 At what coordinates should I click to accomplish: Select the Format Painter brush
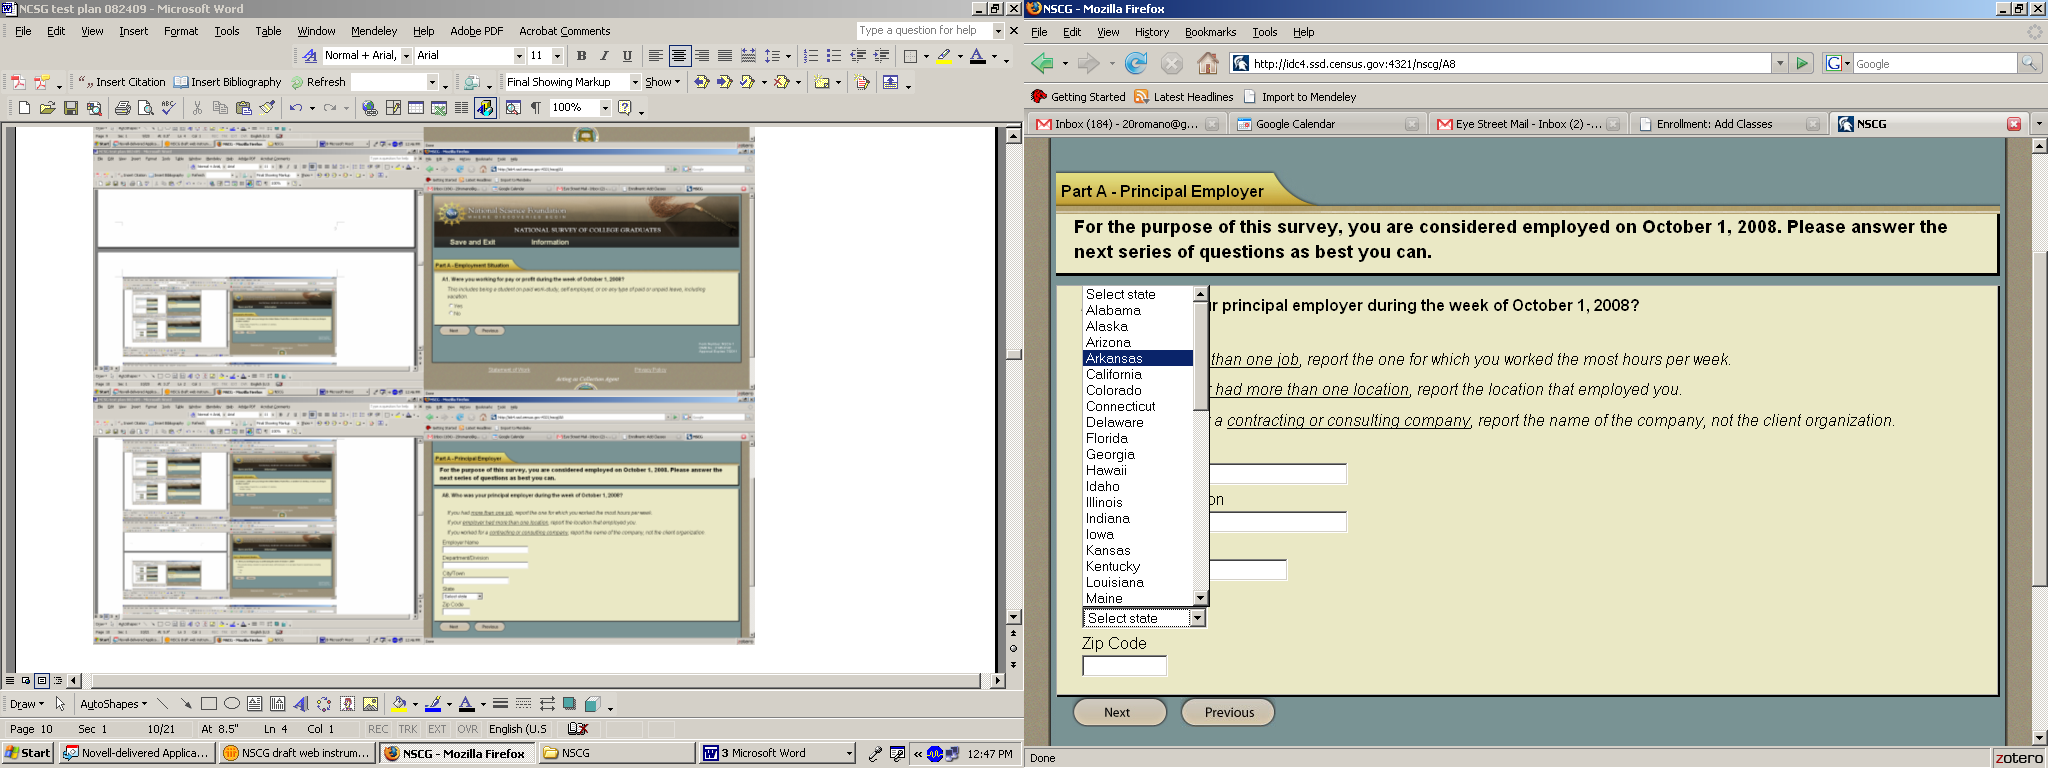click(267, 108)
